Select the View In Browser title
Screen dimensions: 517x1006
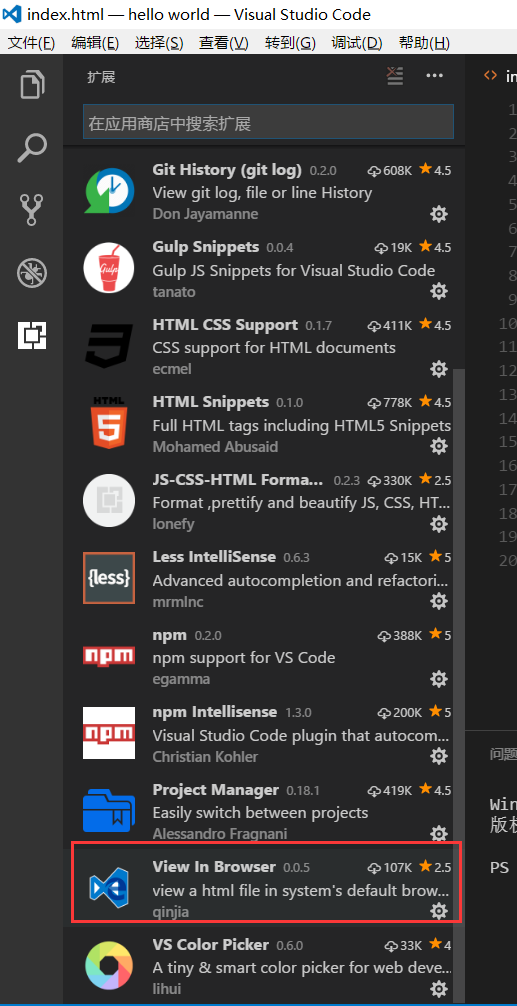(x=214, y=867)
